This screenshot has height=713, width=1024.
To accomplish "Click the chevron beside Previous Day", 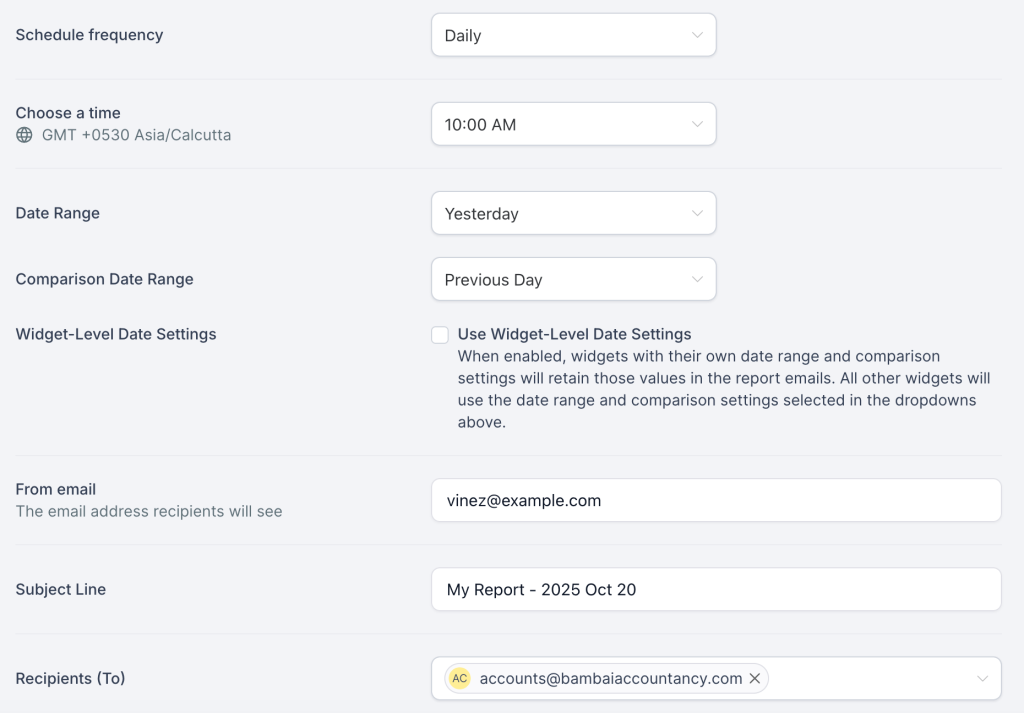I will click(x=698, y=279).
